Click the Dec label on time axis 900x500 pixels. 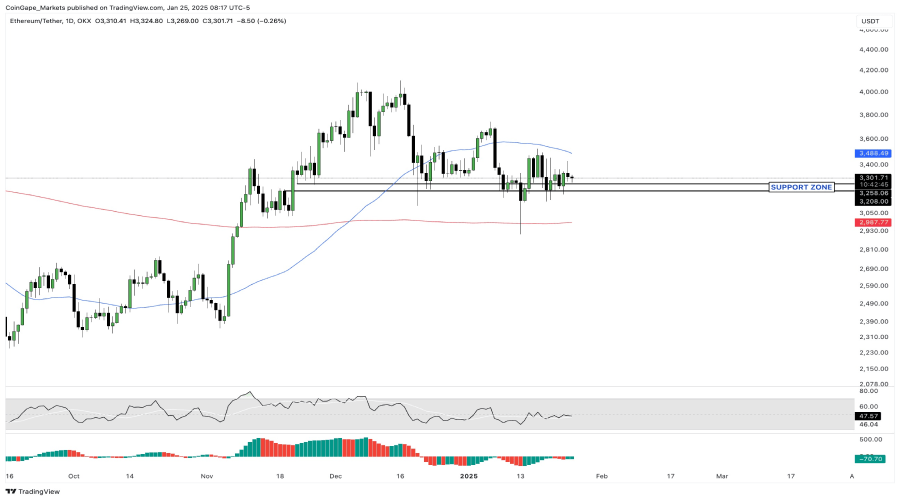(336, 476)
